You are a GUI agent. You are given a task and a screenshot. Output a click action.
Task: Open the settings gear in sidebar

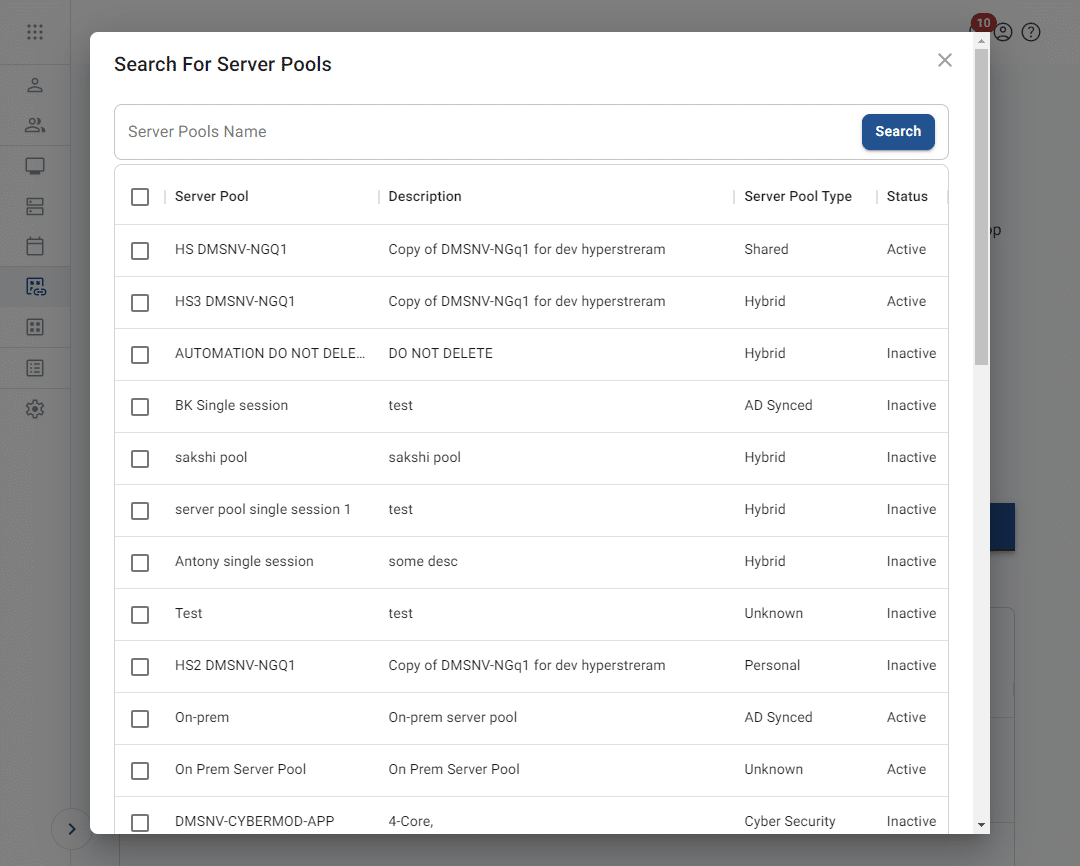[35, 409]
